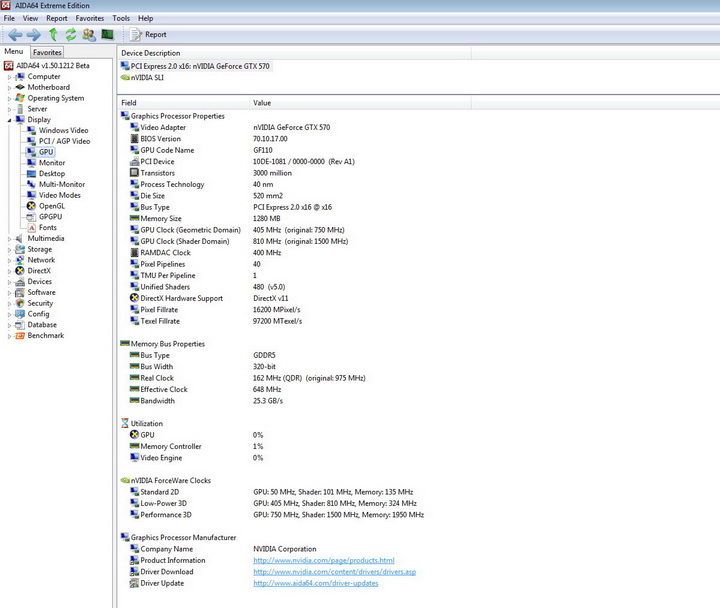The image size is (720, 608).
Task: Open the aida64.com driver-updates link
Action: pyautogui.click(x=315, y=583)
